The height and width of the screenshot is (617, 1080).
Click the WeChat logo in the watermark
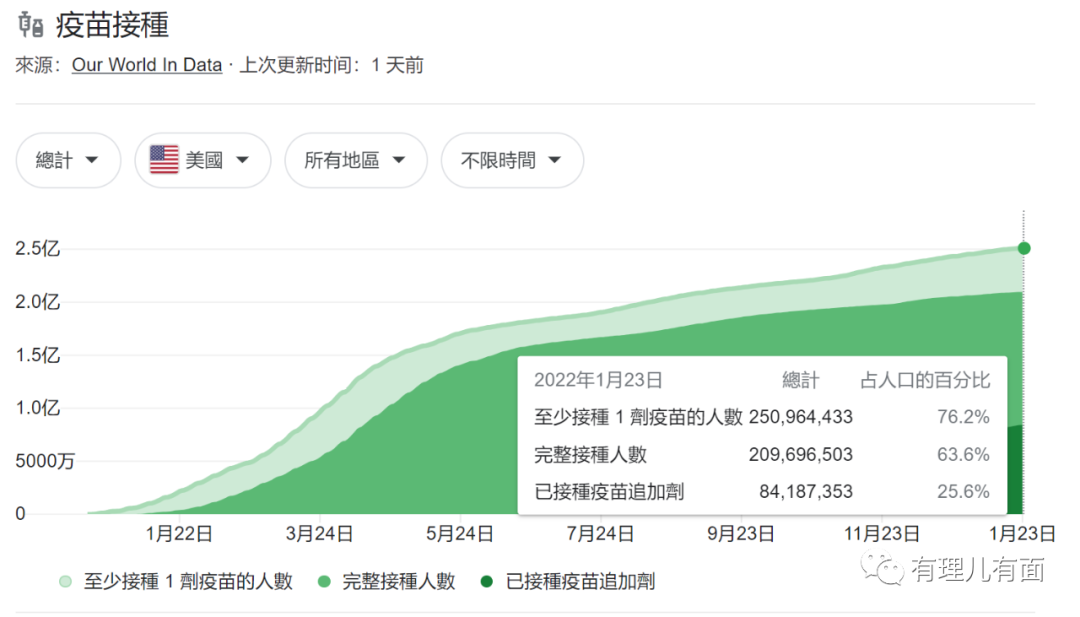883,568
